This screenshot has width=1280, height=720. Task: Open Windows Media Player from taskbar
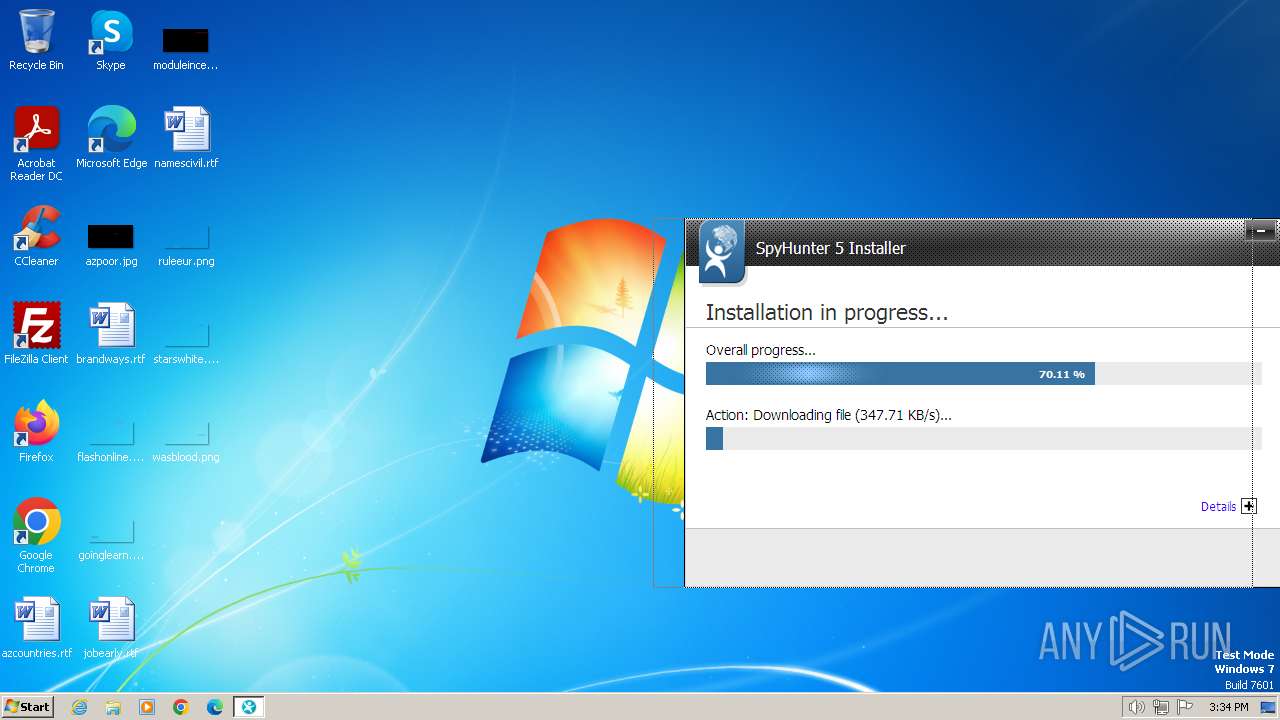coord(147,707)
